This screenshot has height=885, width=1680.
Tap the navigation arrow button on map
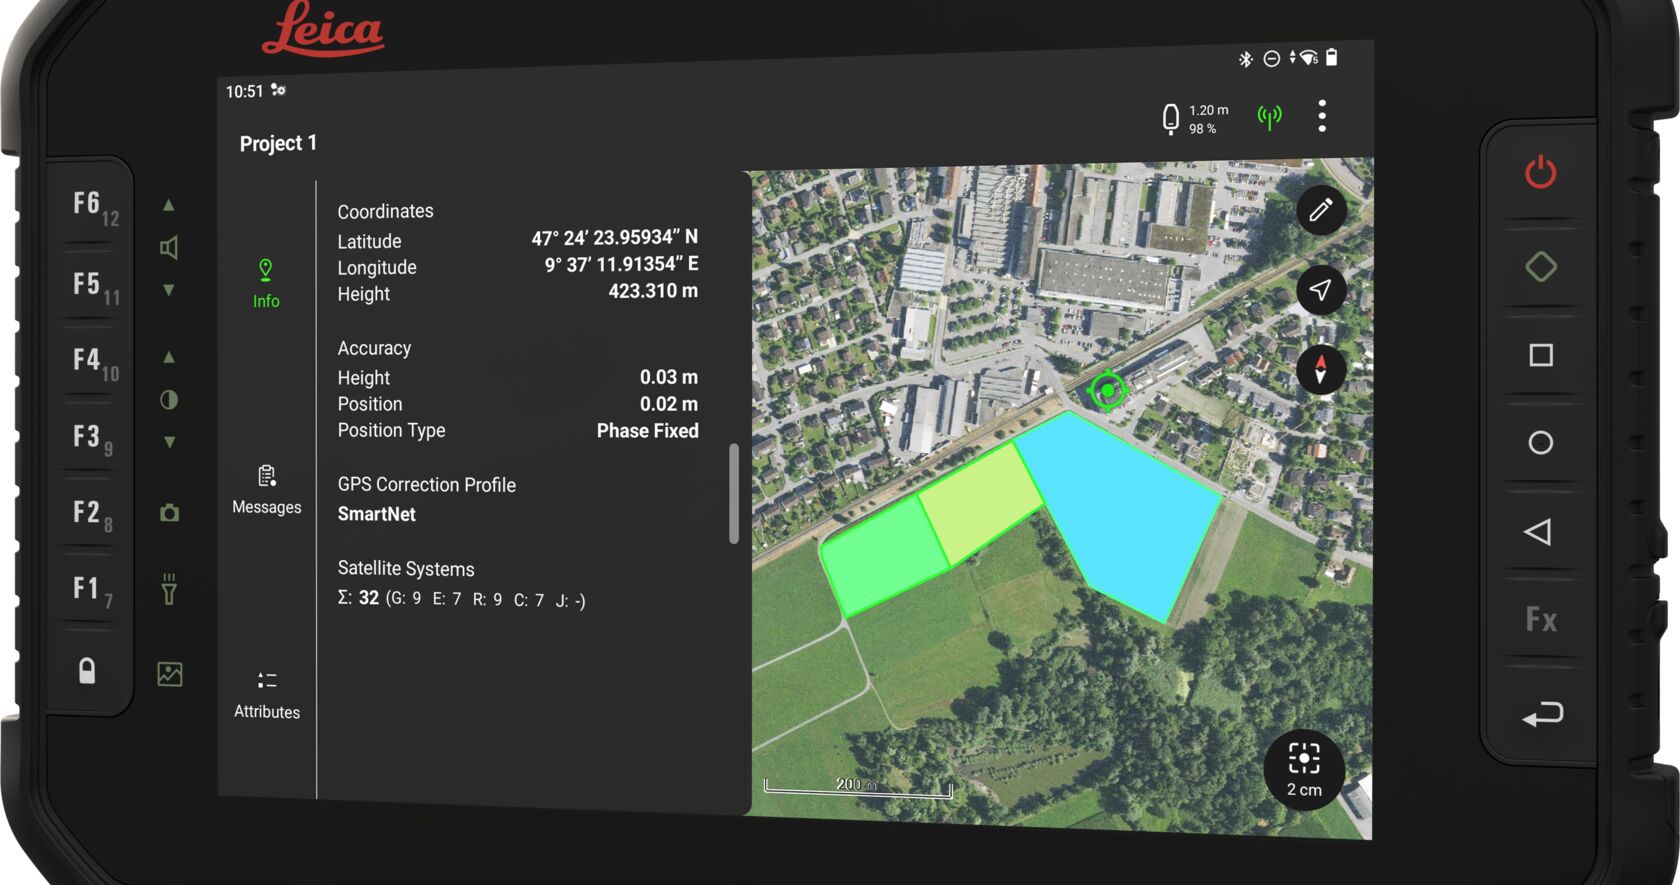[x=1320, y=290]
